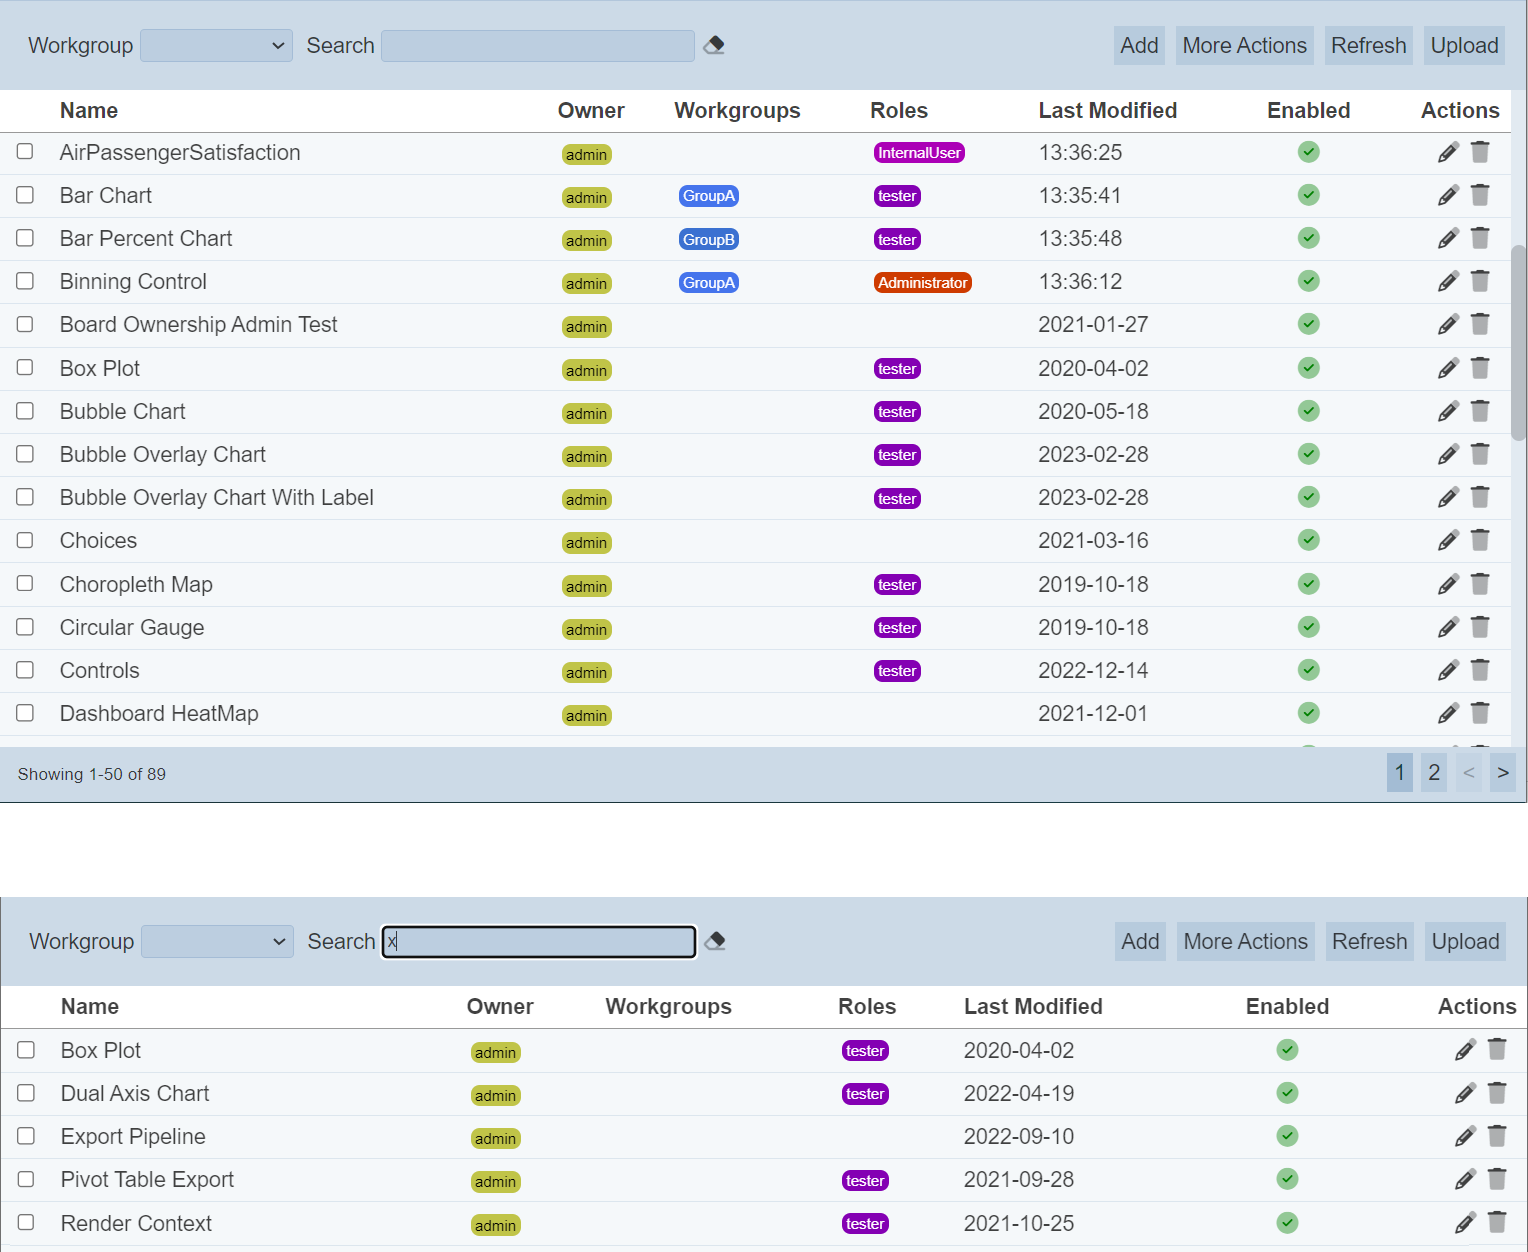Sort the top table by Last Modified header

1107,111
